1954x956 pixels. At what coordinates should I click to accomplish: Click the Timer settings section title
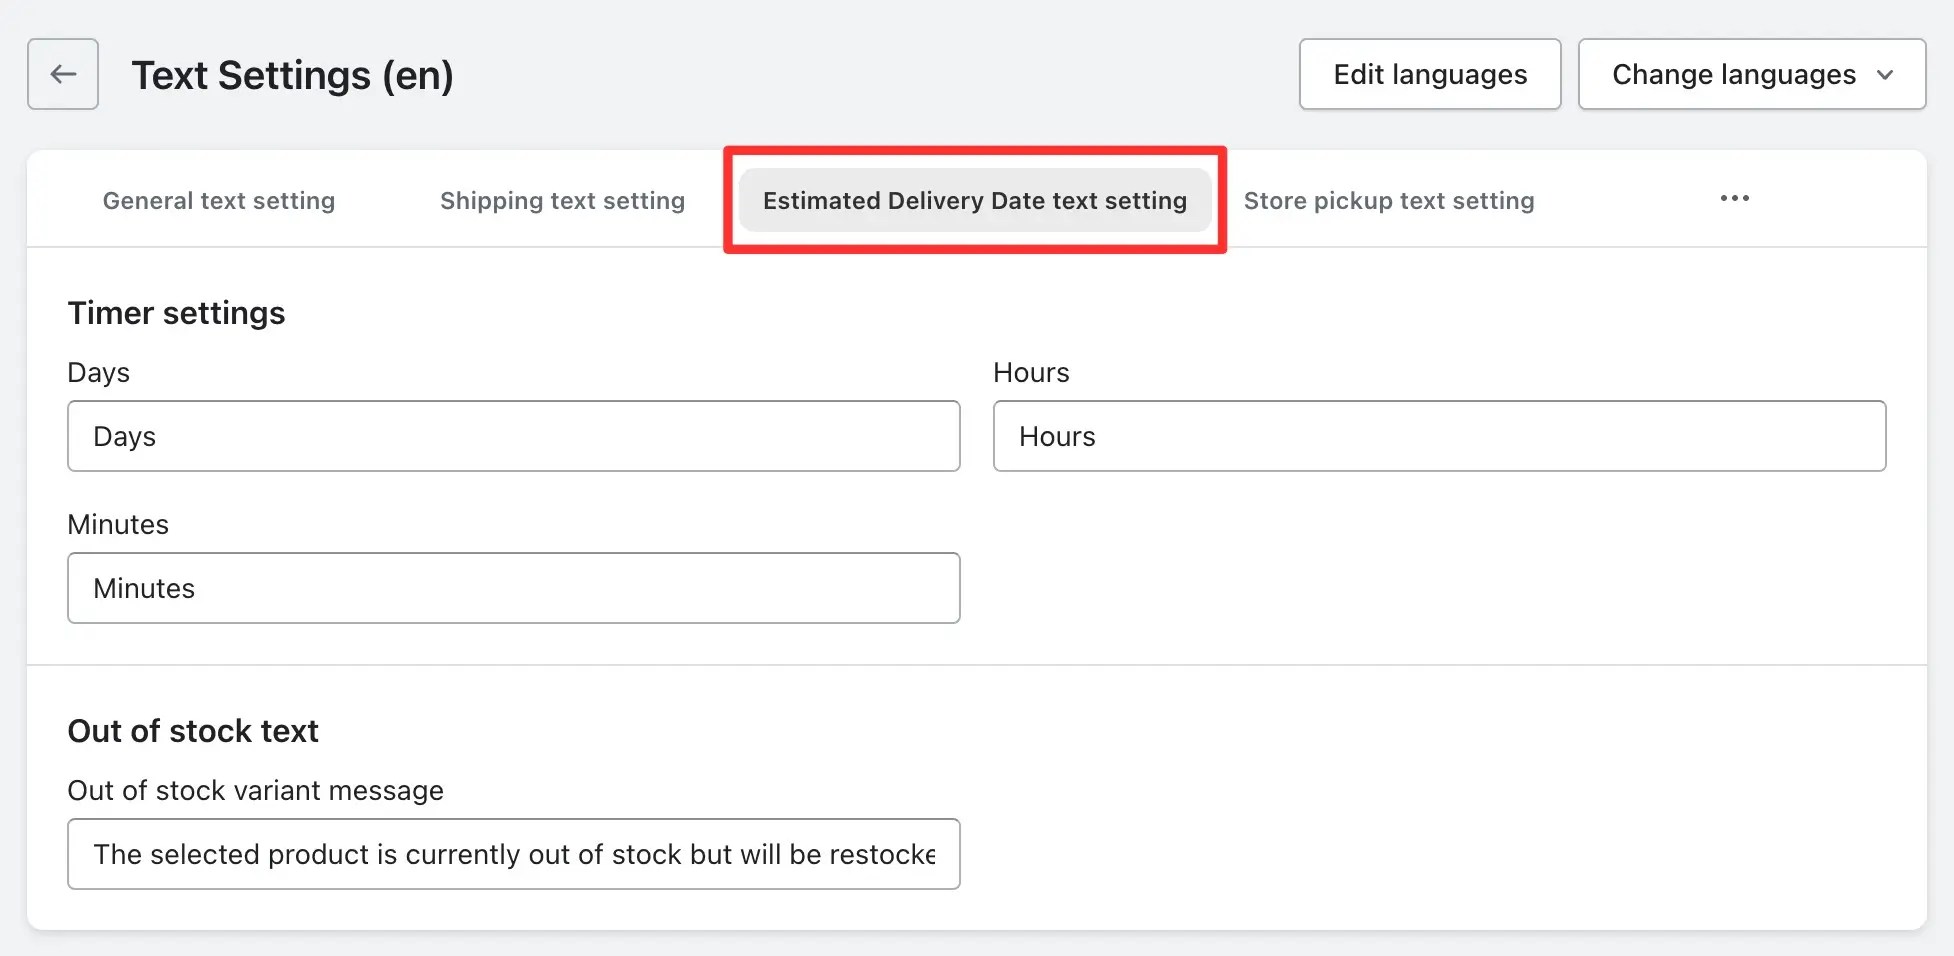coord(176,312)
